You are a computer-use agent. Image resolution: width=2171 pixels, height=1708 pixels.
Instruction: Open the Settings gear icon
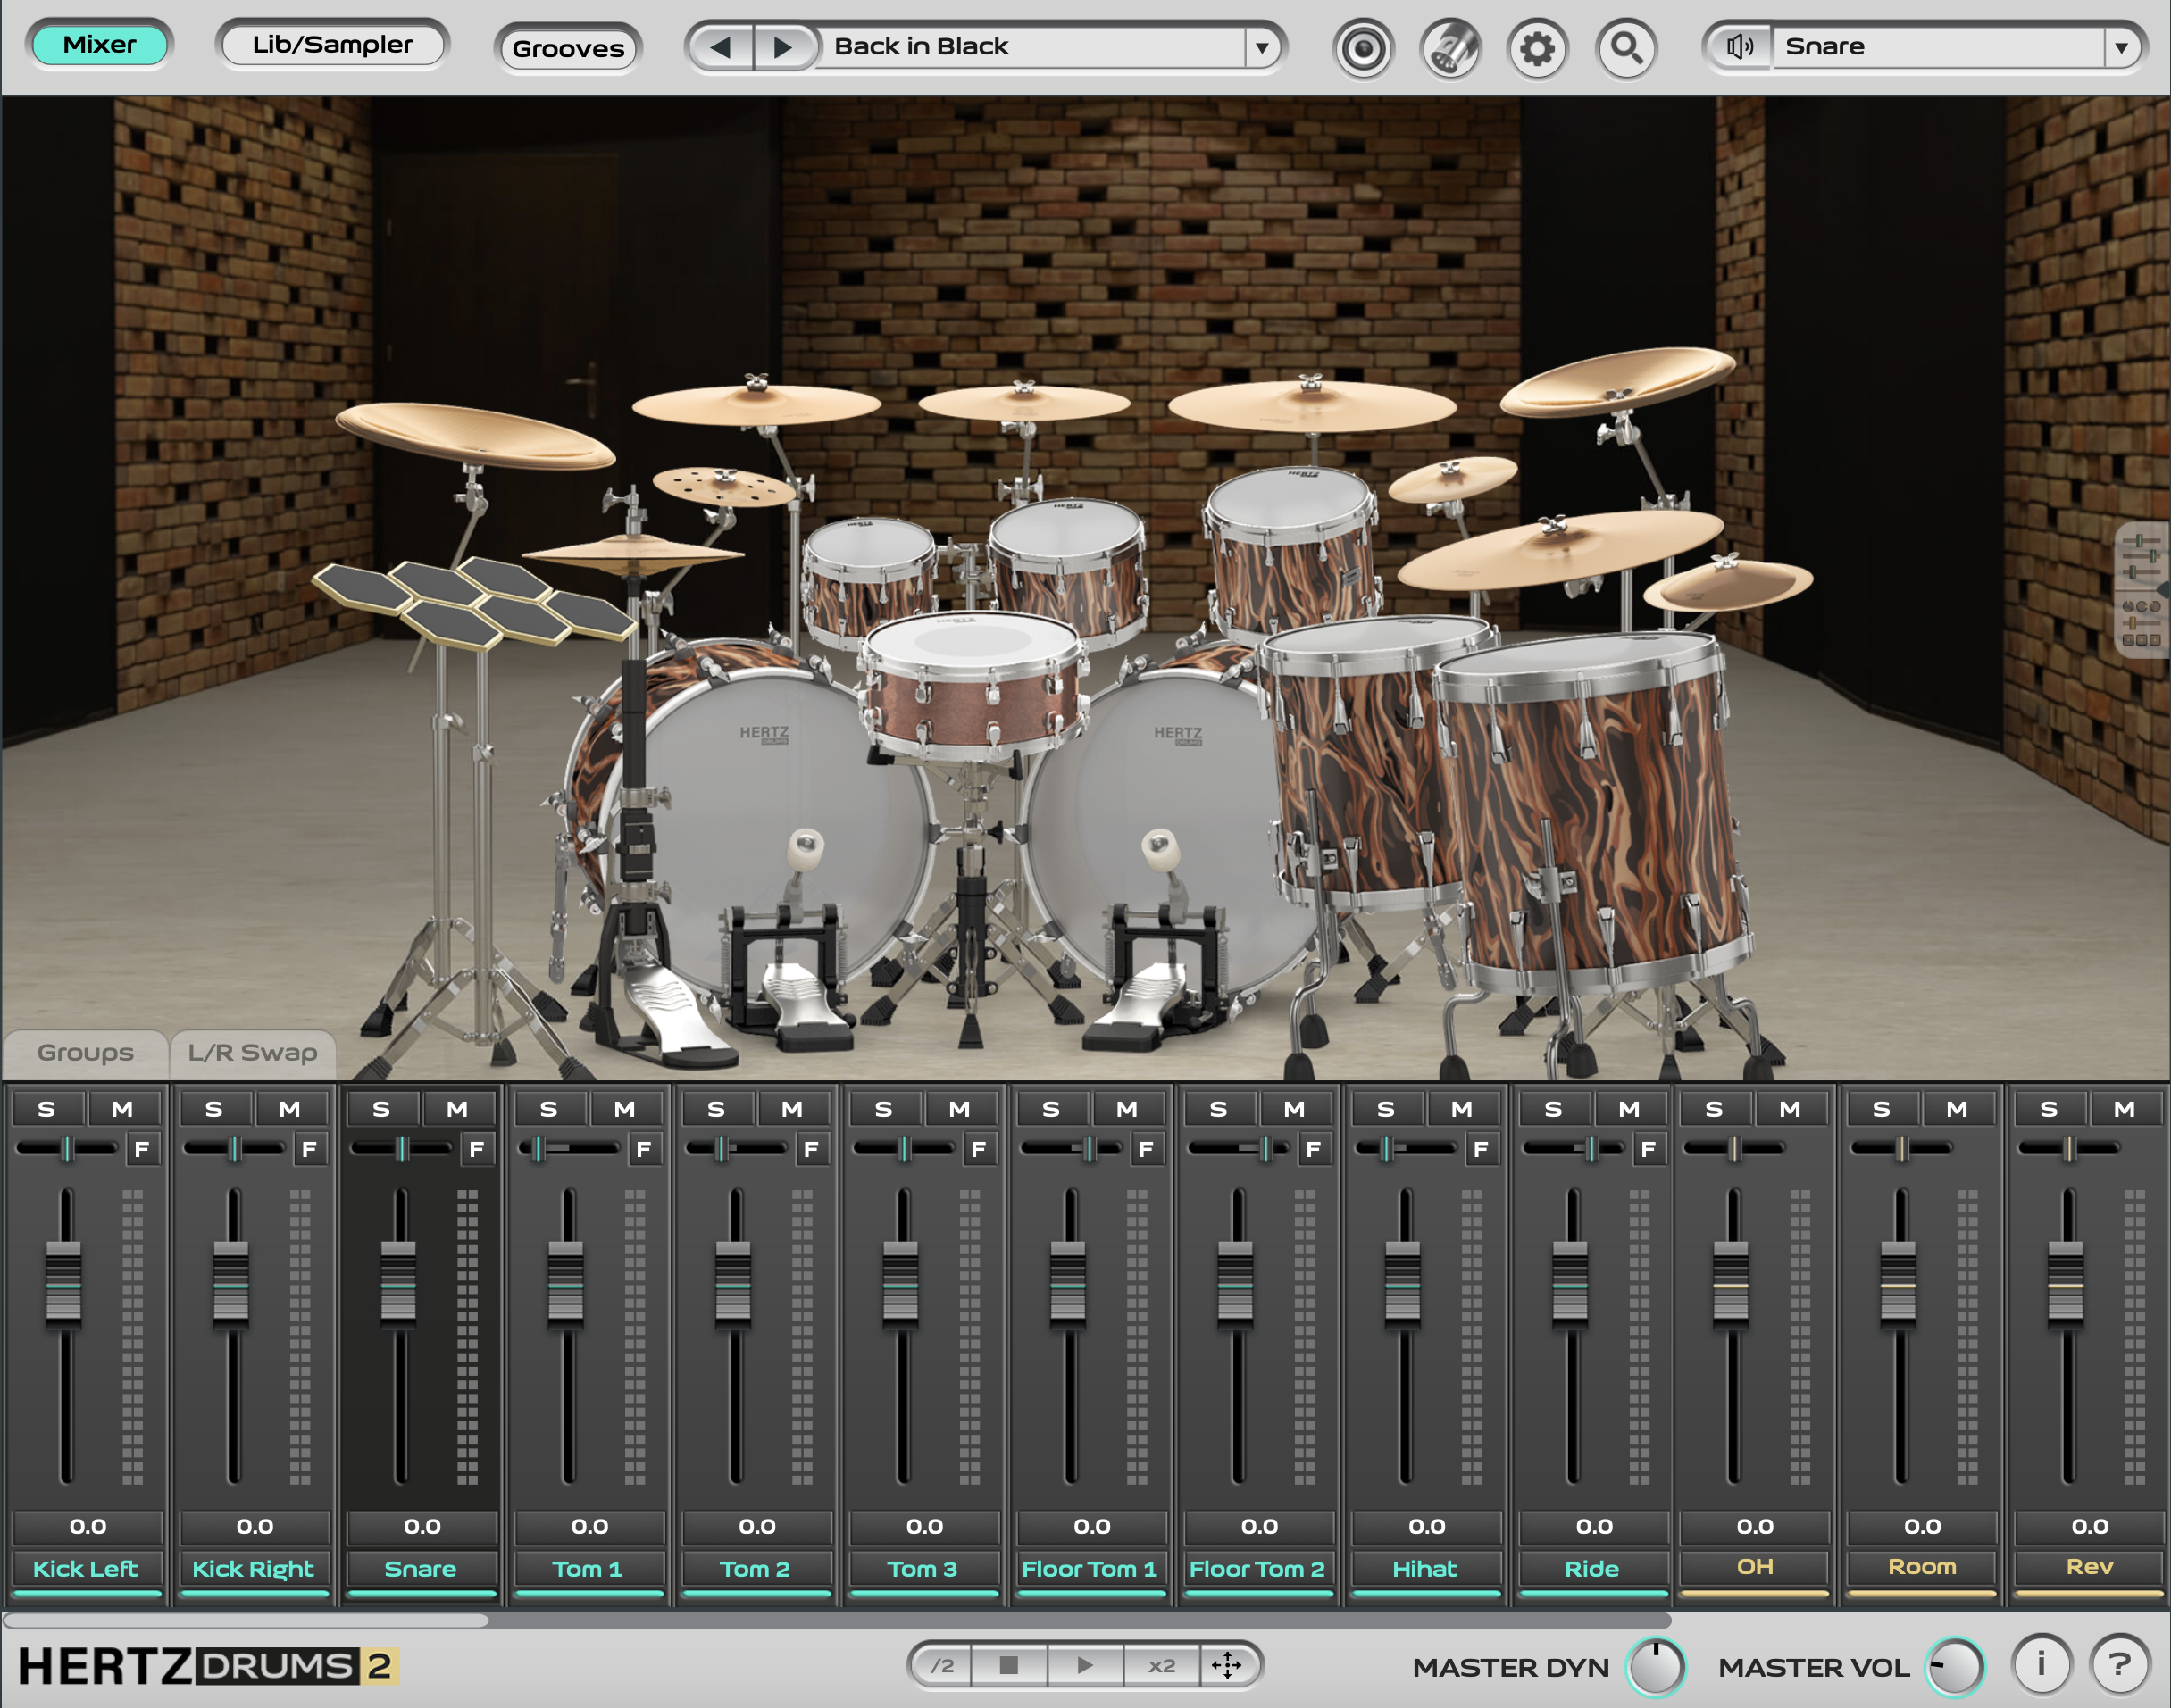[1538, 46]
